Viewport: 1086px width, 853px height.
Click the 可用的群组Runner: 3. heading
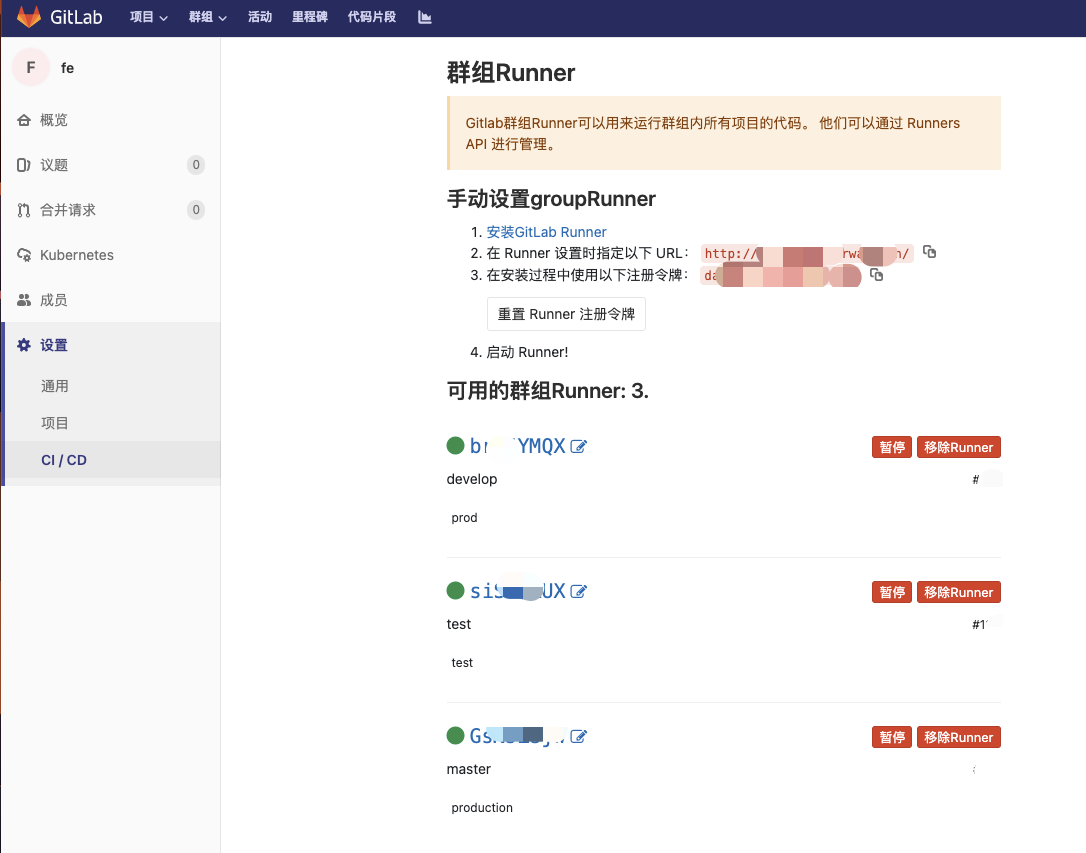click(x=547, y=391)
